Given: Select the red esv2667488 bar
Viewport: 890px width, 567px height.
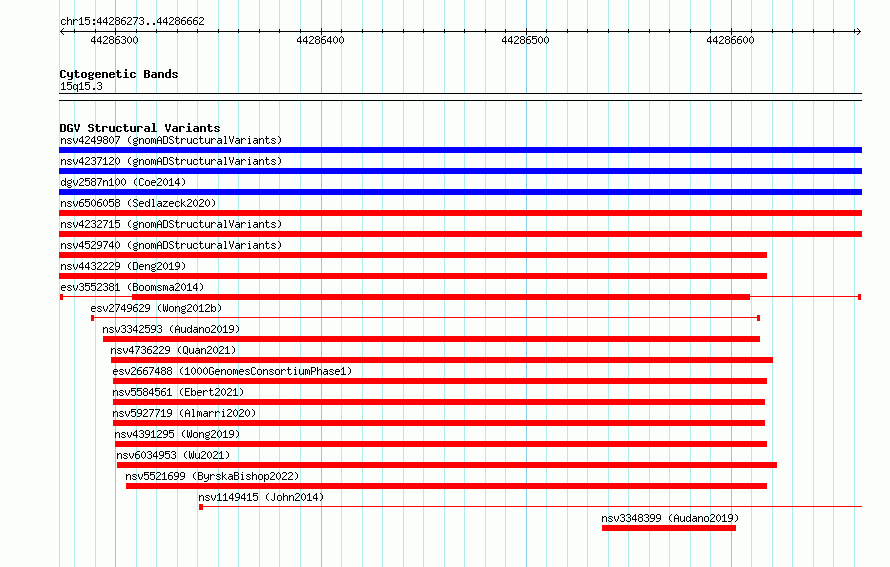Looking at the screenshot, I should pyautogui.click(x=440, y=381).
